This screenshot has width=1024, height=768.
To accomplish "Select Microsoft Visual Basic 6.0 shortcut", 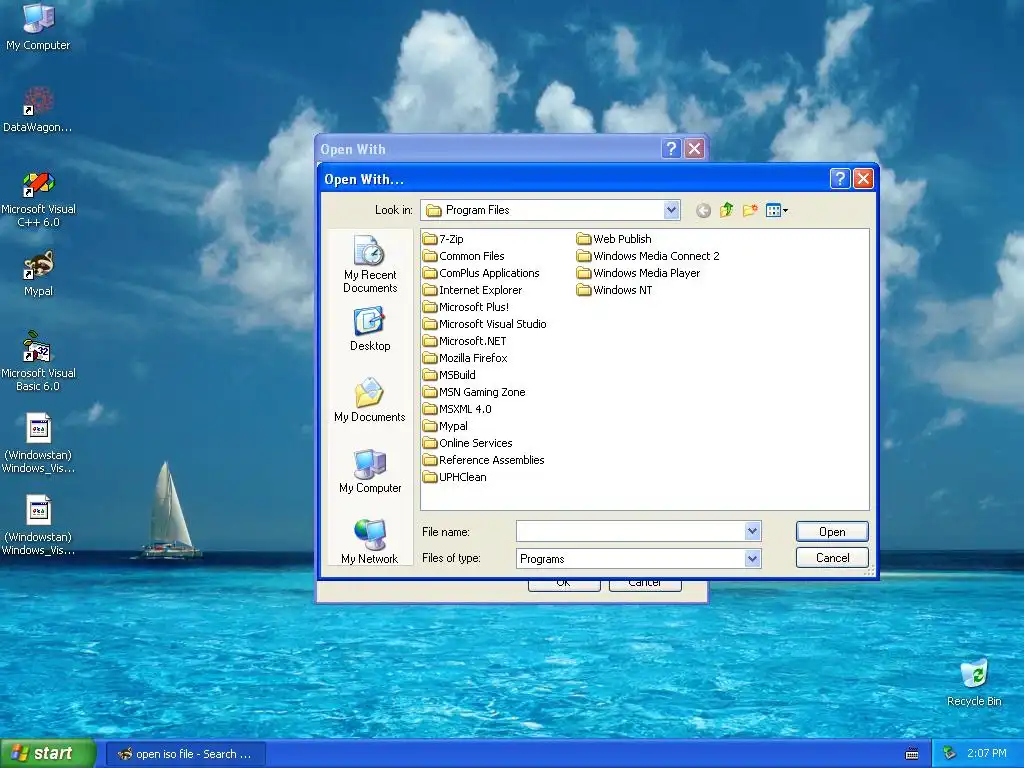I will (x=38, y=362).
